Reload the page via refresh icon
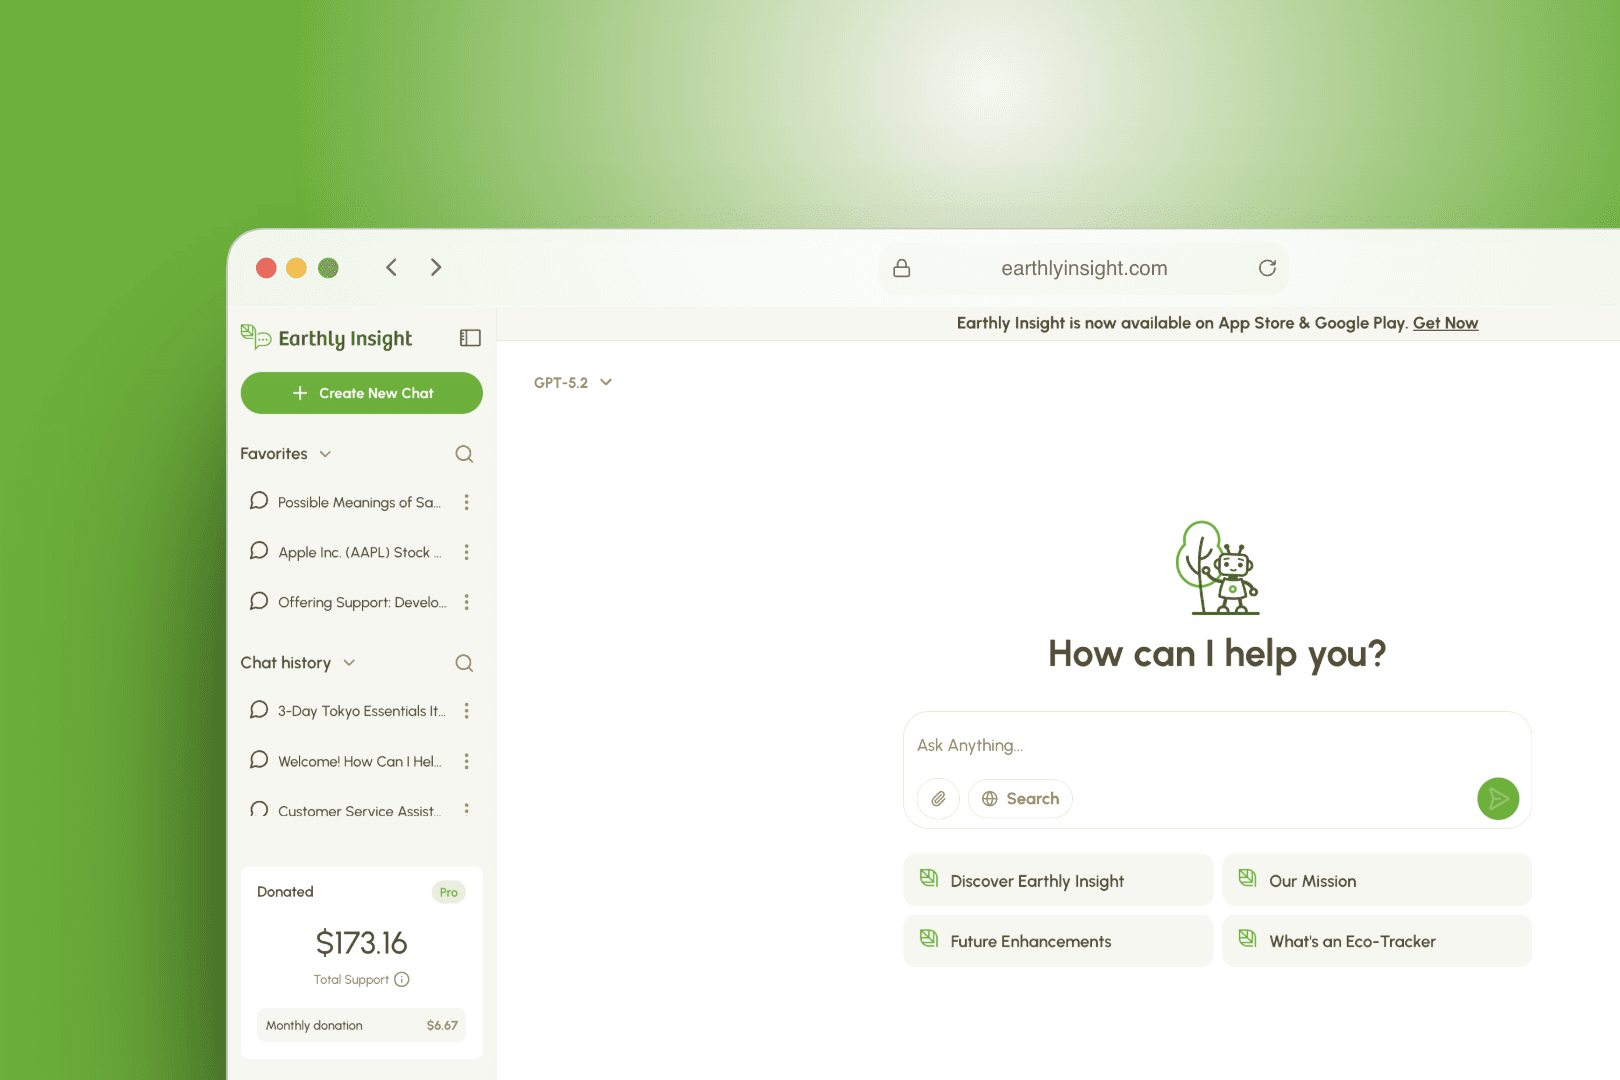Viewport: 1620px width, 1080px height. [1267, 268]
